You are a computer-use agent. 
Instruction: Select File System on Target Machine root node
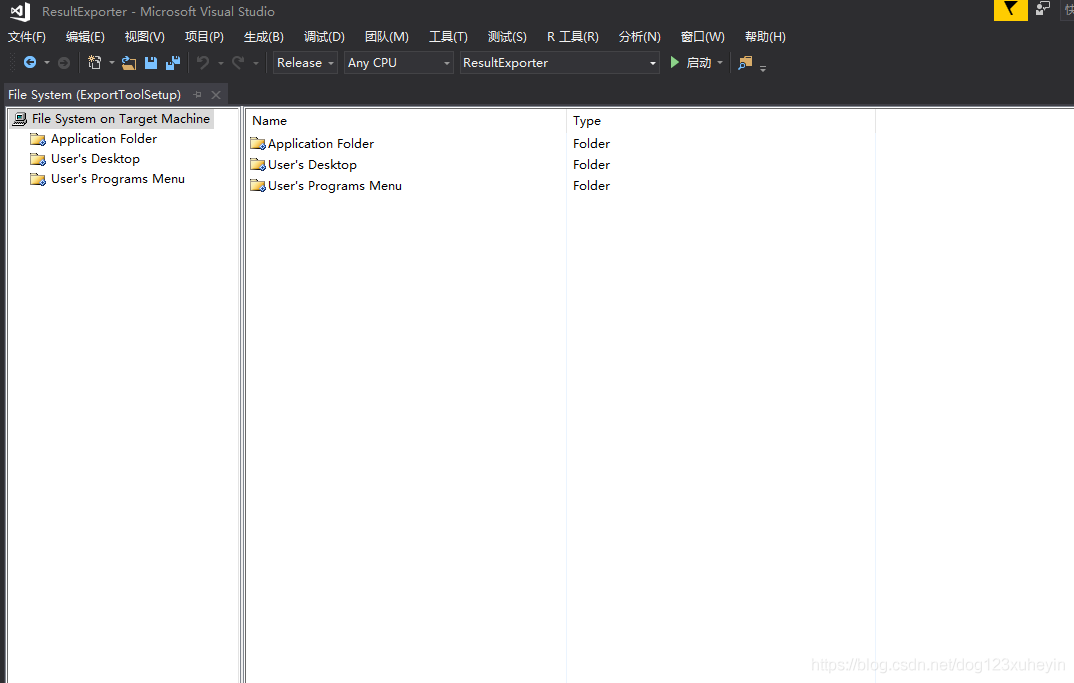[x=120, y=118]
